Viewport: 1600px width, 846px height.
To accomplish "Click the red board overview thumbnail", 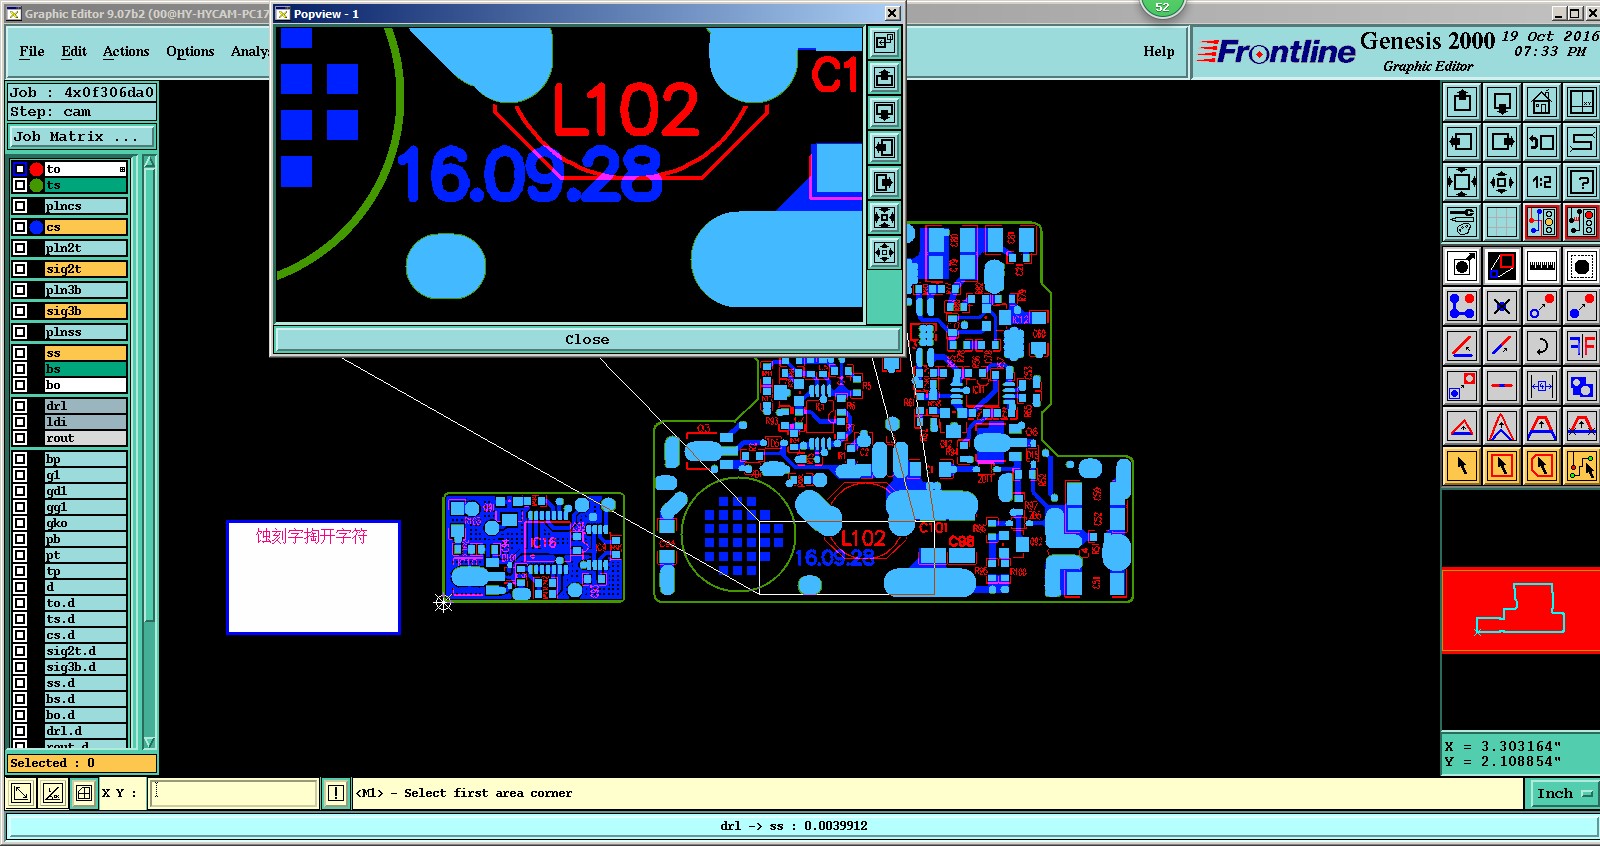I will [1520, 610].
